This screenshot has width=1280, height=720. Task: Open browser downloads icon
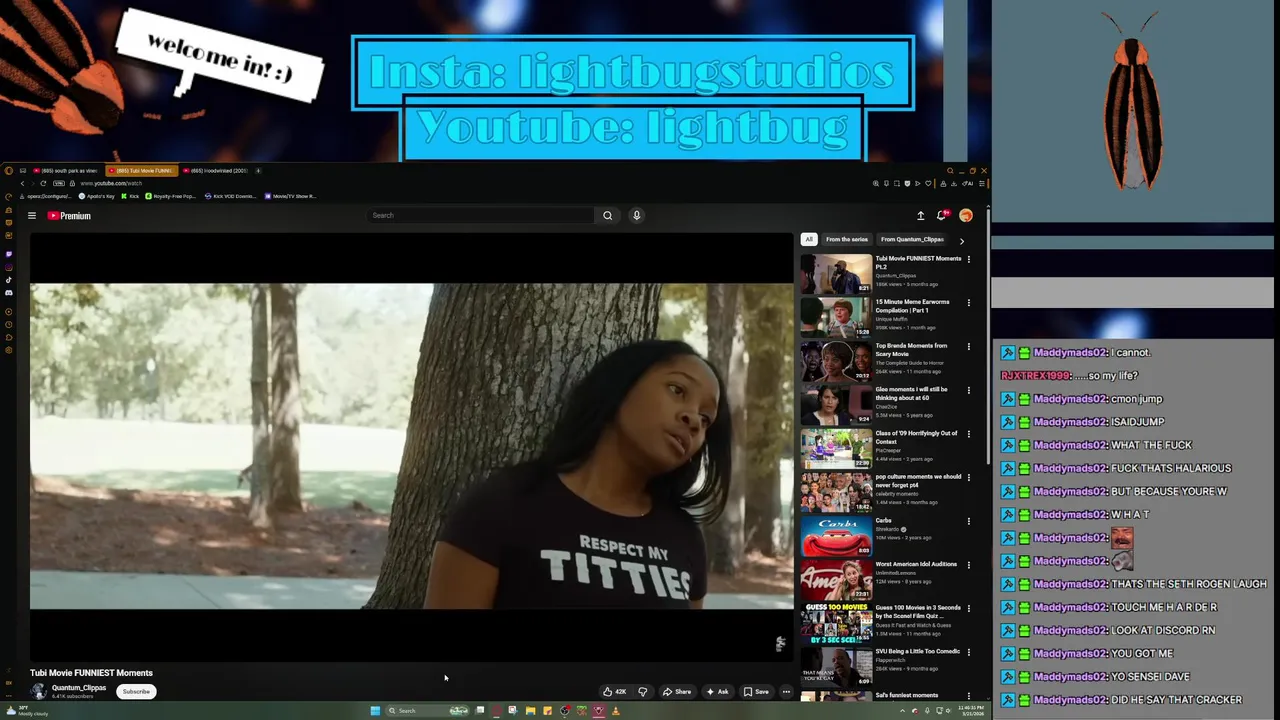click(953, 183)
